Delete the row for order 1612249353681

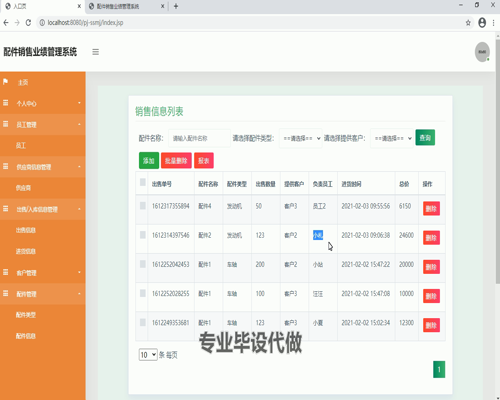(431, 325)
